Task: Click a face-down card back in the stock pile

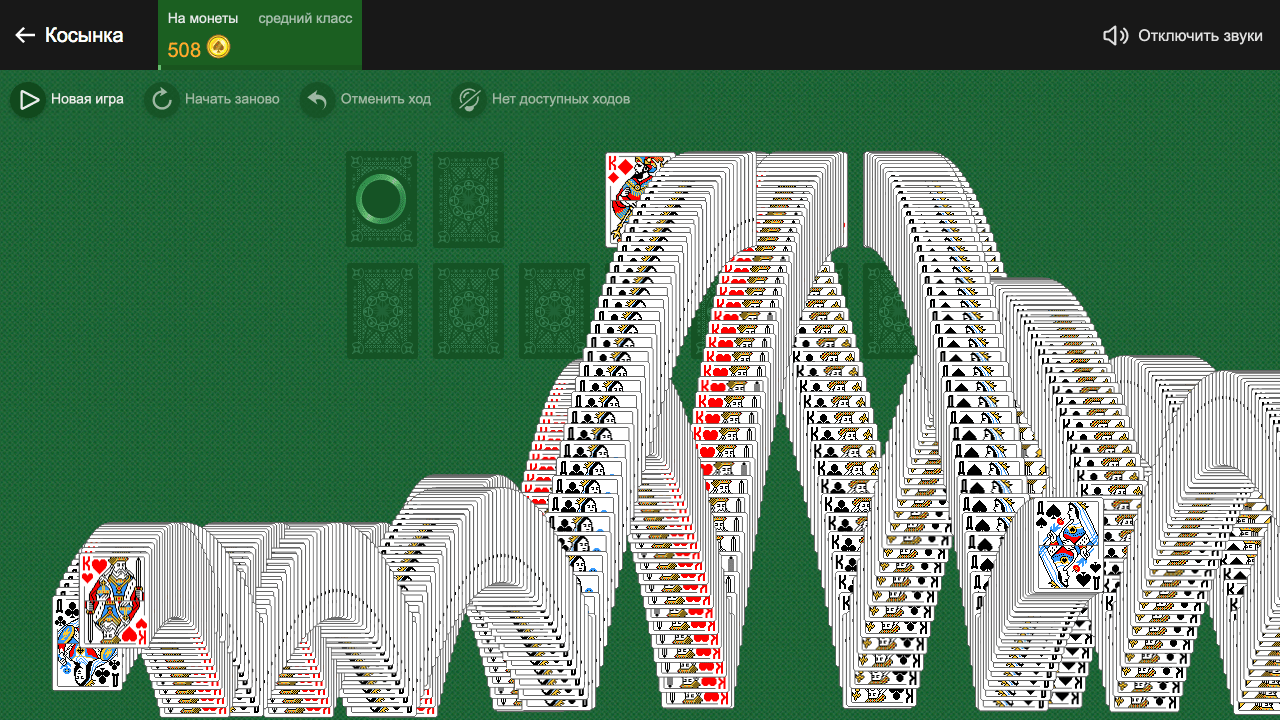Action: tap(468, 198)
